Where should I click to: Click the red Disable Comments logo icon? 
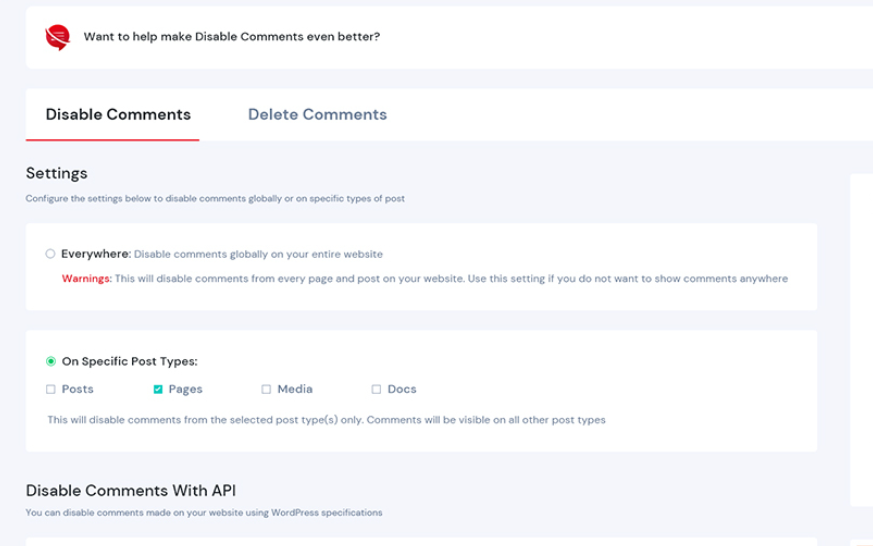(x=57, y=37)
